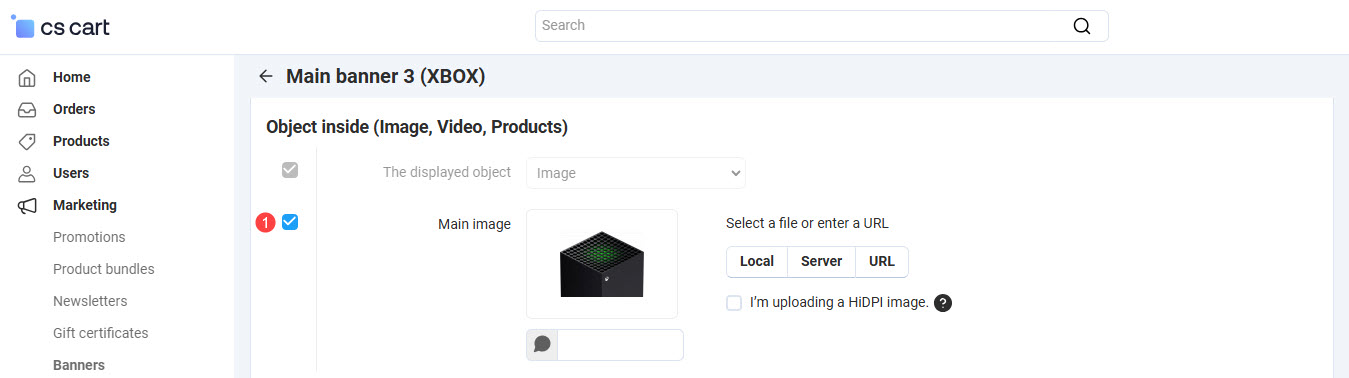Click the image alt text input field
1349x378 pixels.
pyautogui.click(x=620, y=345)
